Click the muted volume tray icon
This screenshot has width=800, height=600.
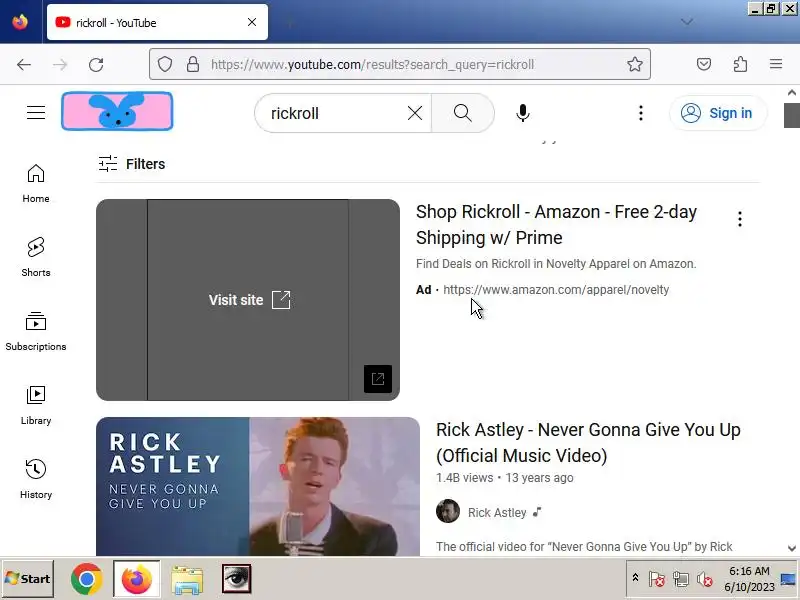point(705,579)
